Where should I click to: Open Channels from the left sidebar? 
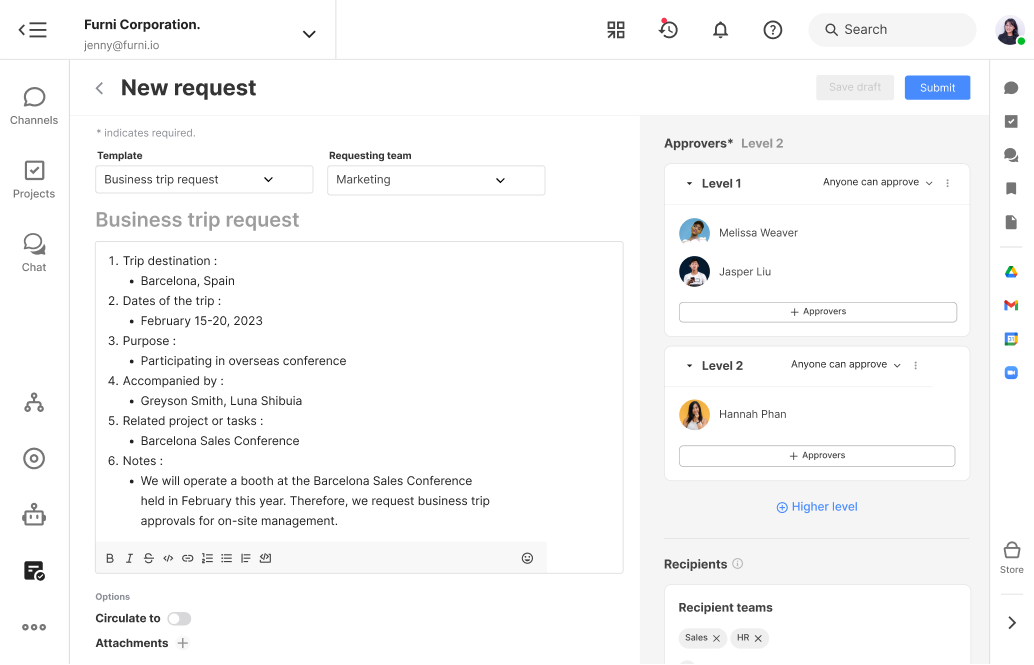(x=34, y=106)
